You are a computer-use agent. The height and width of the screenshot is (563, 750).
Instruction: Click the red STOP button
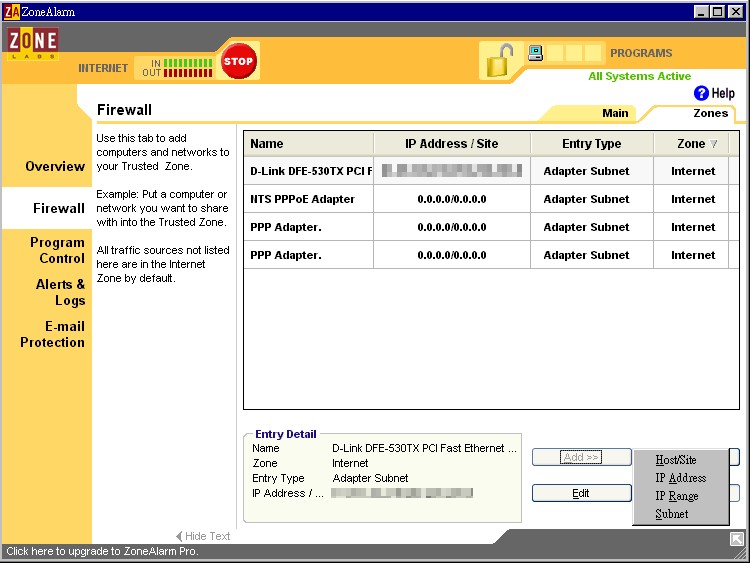(238, 61)
